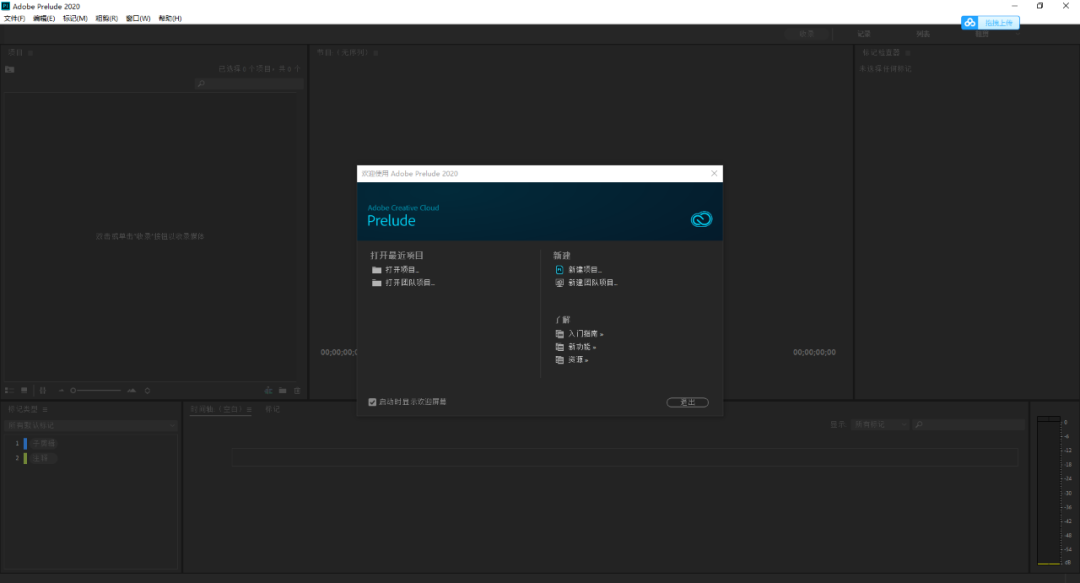
Task: Open the 编辑(E) menu
Action: click(x=44, y=19)
